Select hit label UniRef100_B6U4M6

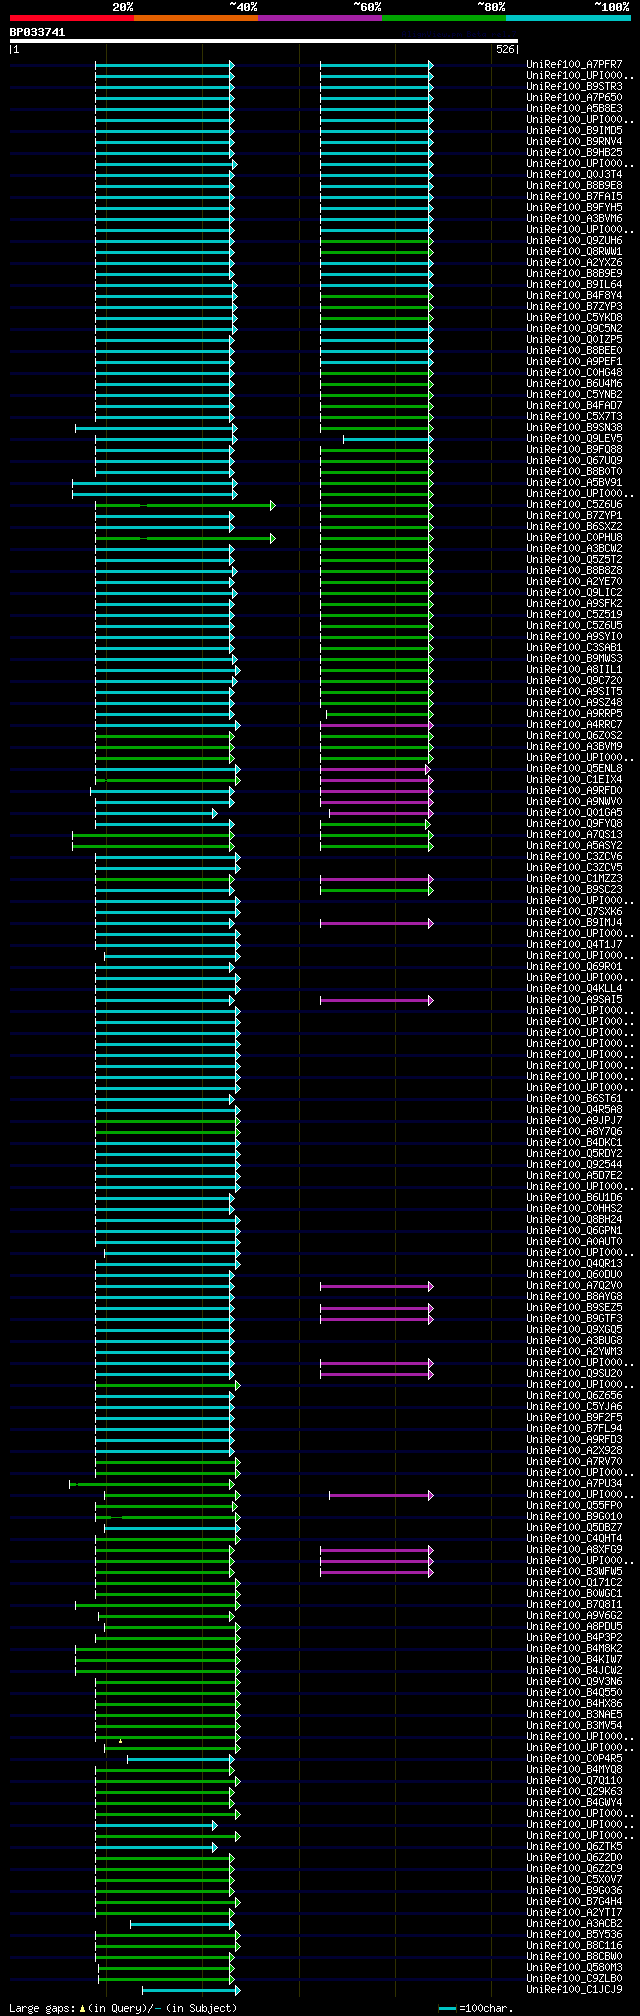(574, 384)
